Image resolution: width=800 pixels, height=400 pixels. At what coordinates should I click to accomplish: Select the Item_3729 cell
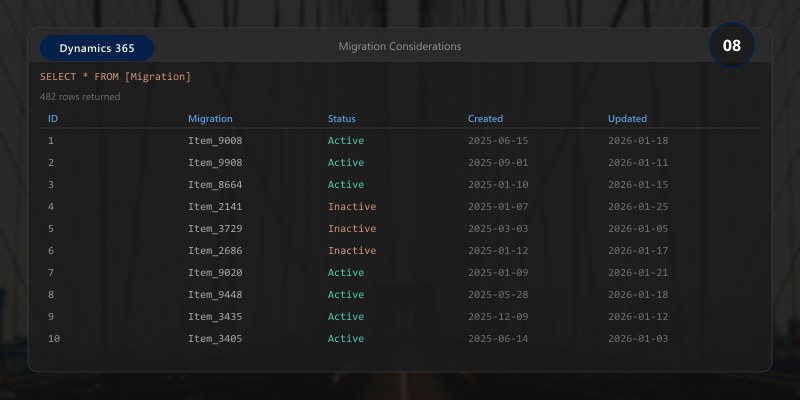point(215,229)
